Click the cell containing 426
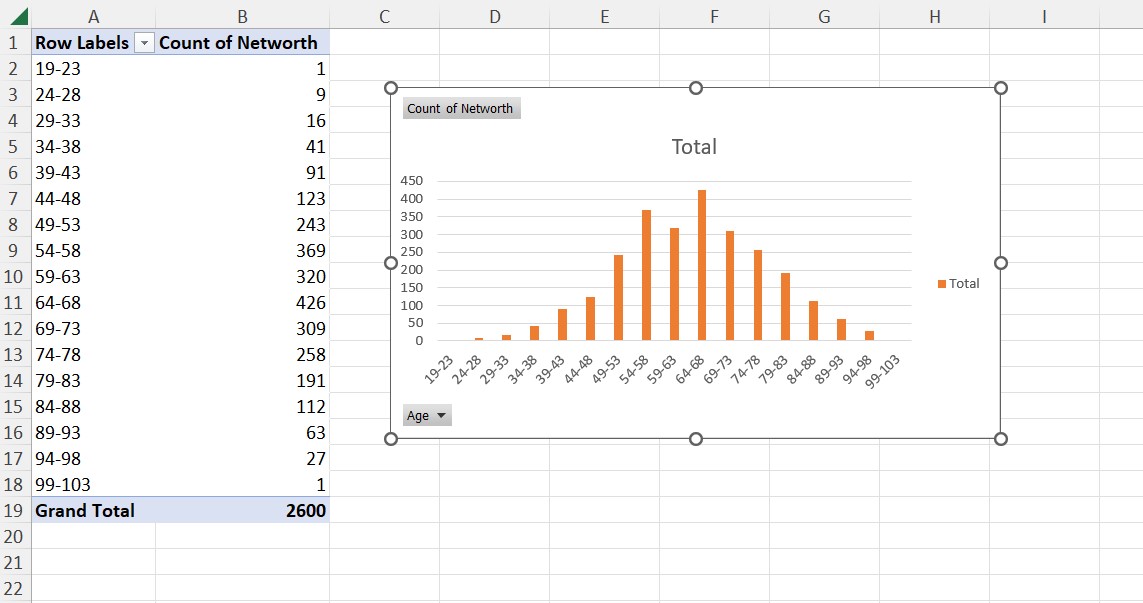This screenshot has width=1143, height=603. (242, 303)
